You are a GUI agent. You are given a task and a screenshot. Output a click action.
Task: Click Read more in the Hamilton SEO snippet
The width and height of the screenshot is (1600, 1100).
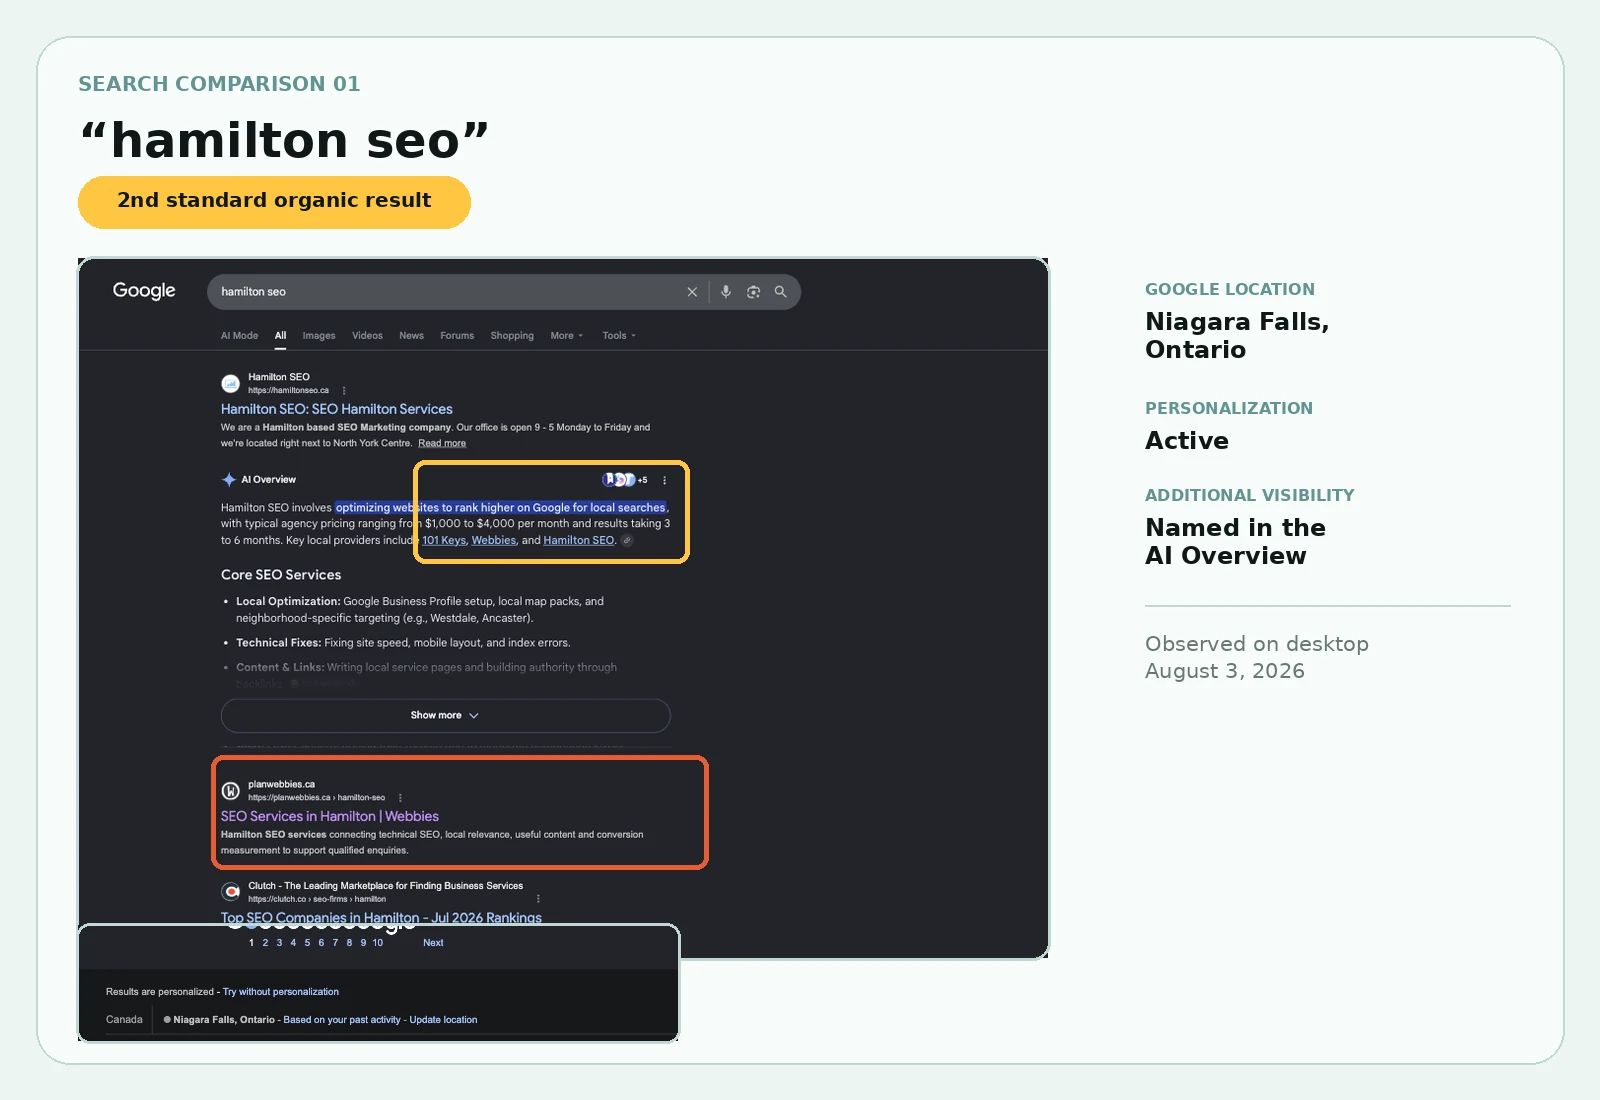coord(442,443)
